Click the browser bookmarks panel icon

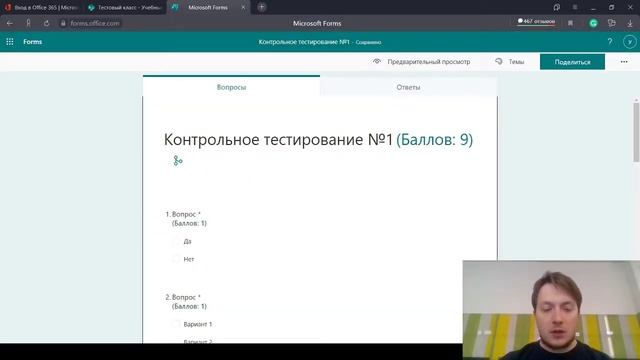[557, 7]
